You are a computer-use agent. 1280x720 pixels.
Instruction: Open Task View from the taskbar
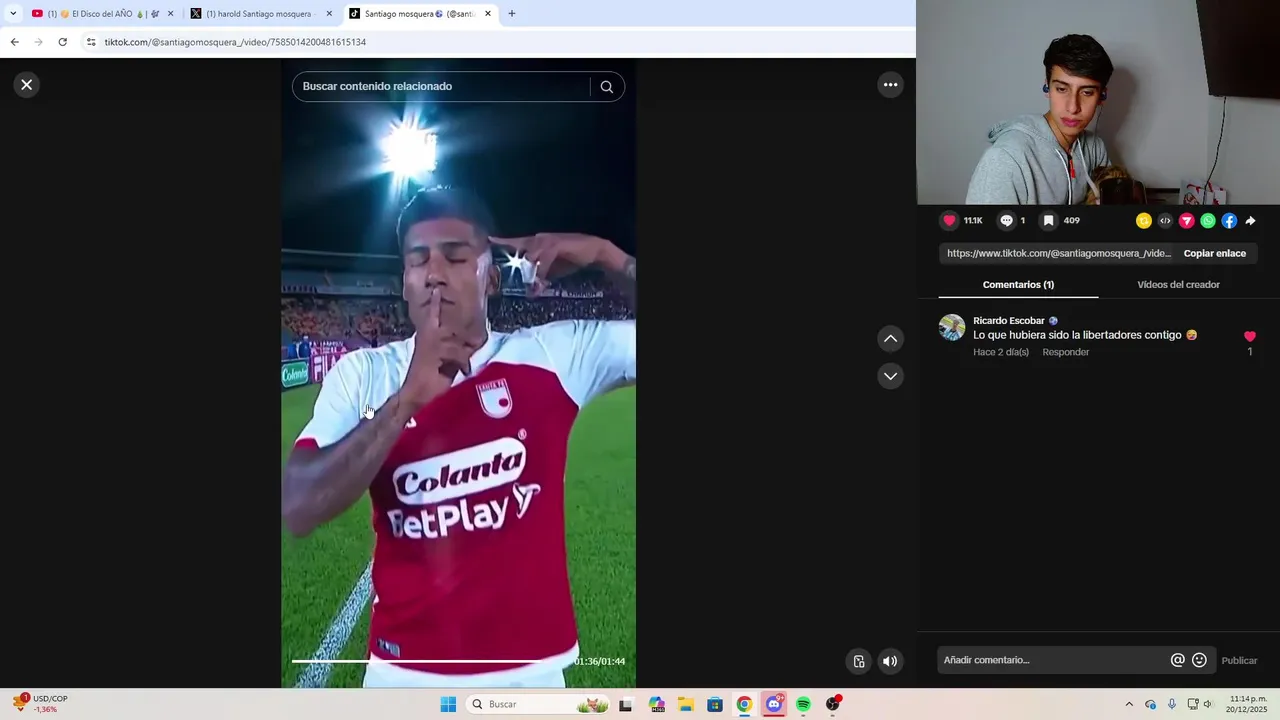tap(626, 704)
